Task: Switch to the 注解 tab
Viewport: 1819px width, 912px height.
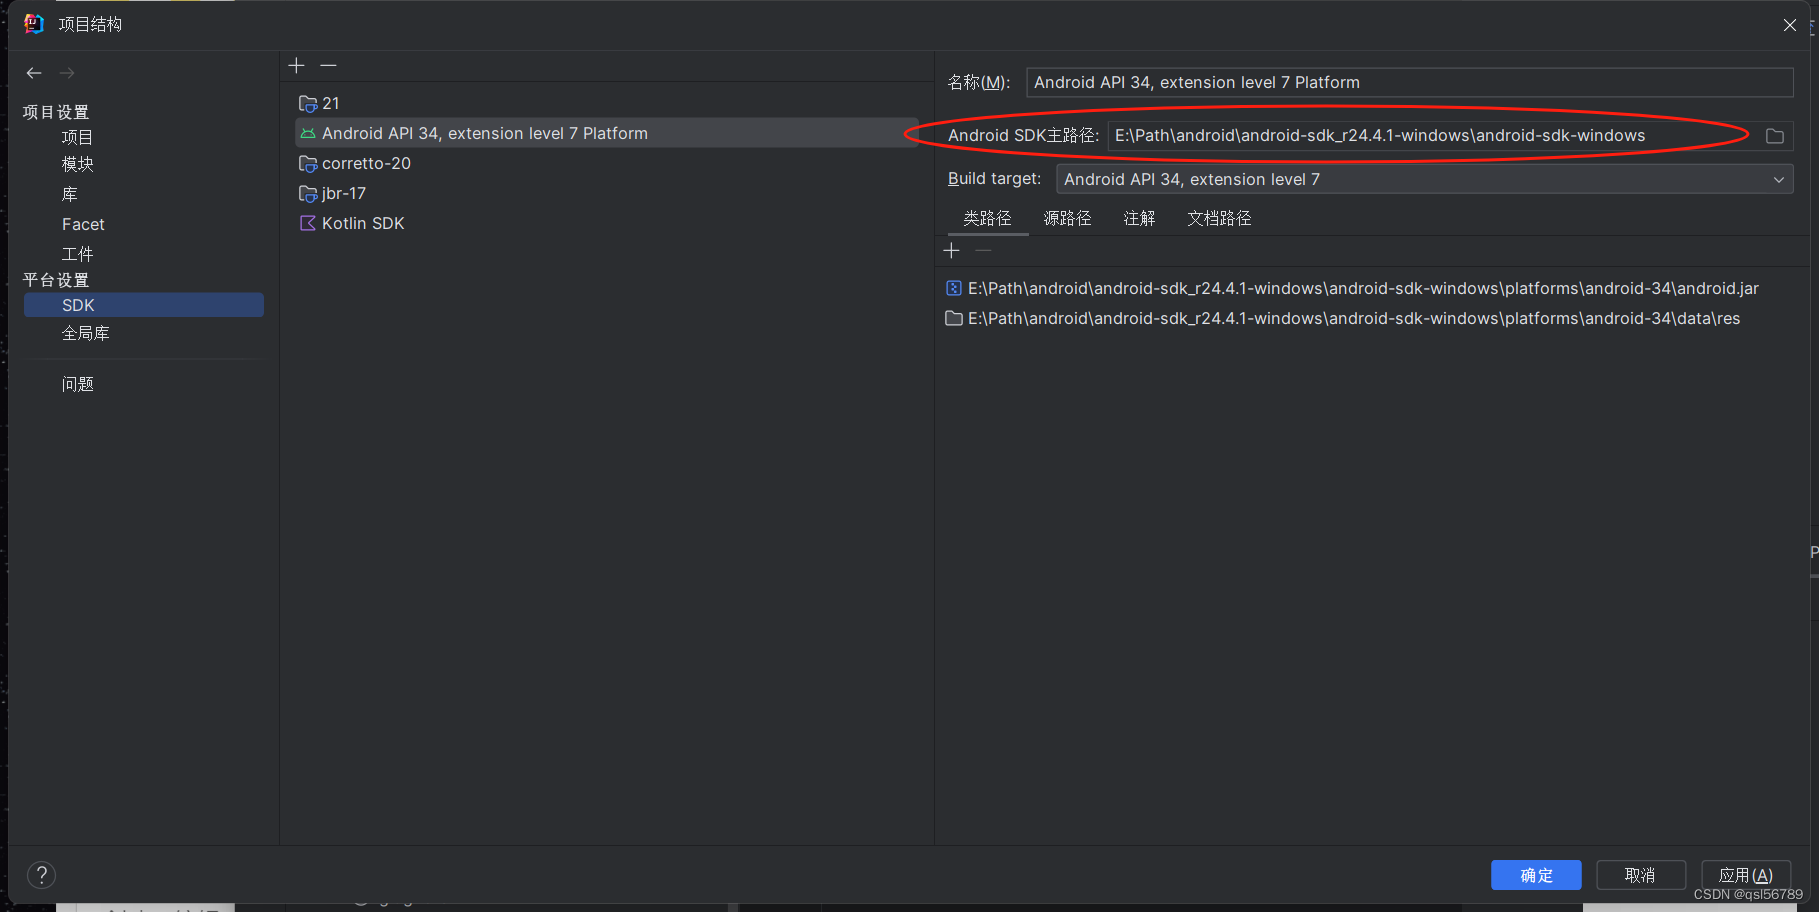Action: click(x=1138, y=217)
